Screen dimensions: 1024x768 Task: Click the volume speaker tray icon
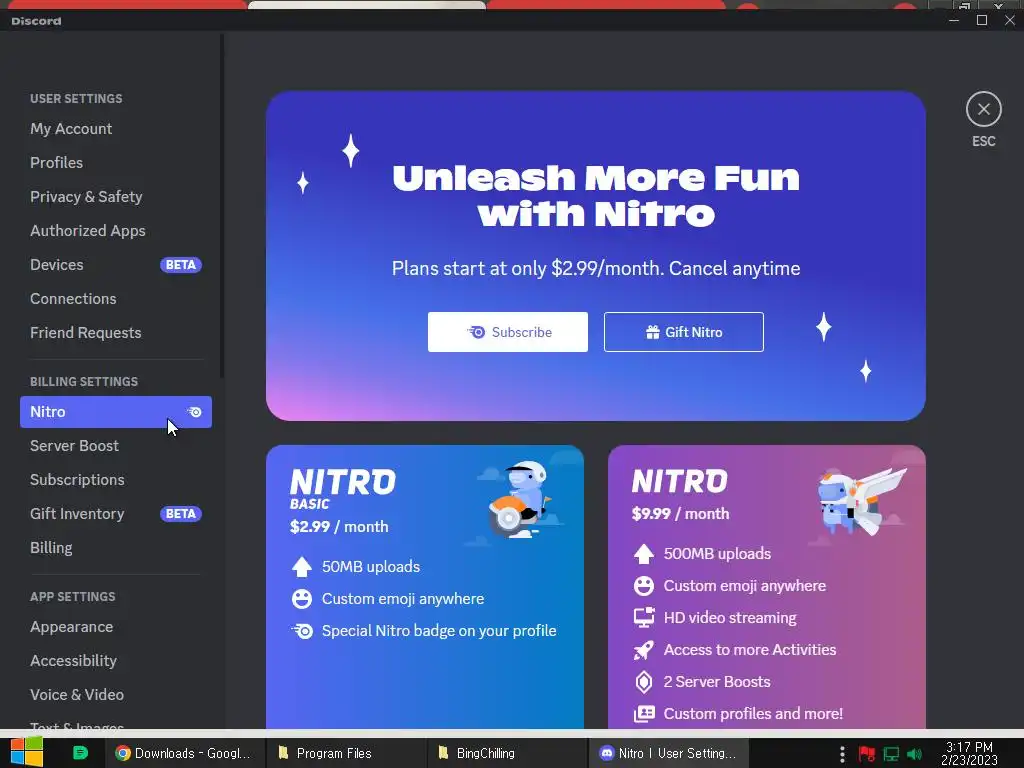tap(914, 754)
